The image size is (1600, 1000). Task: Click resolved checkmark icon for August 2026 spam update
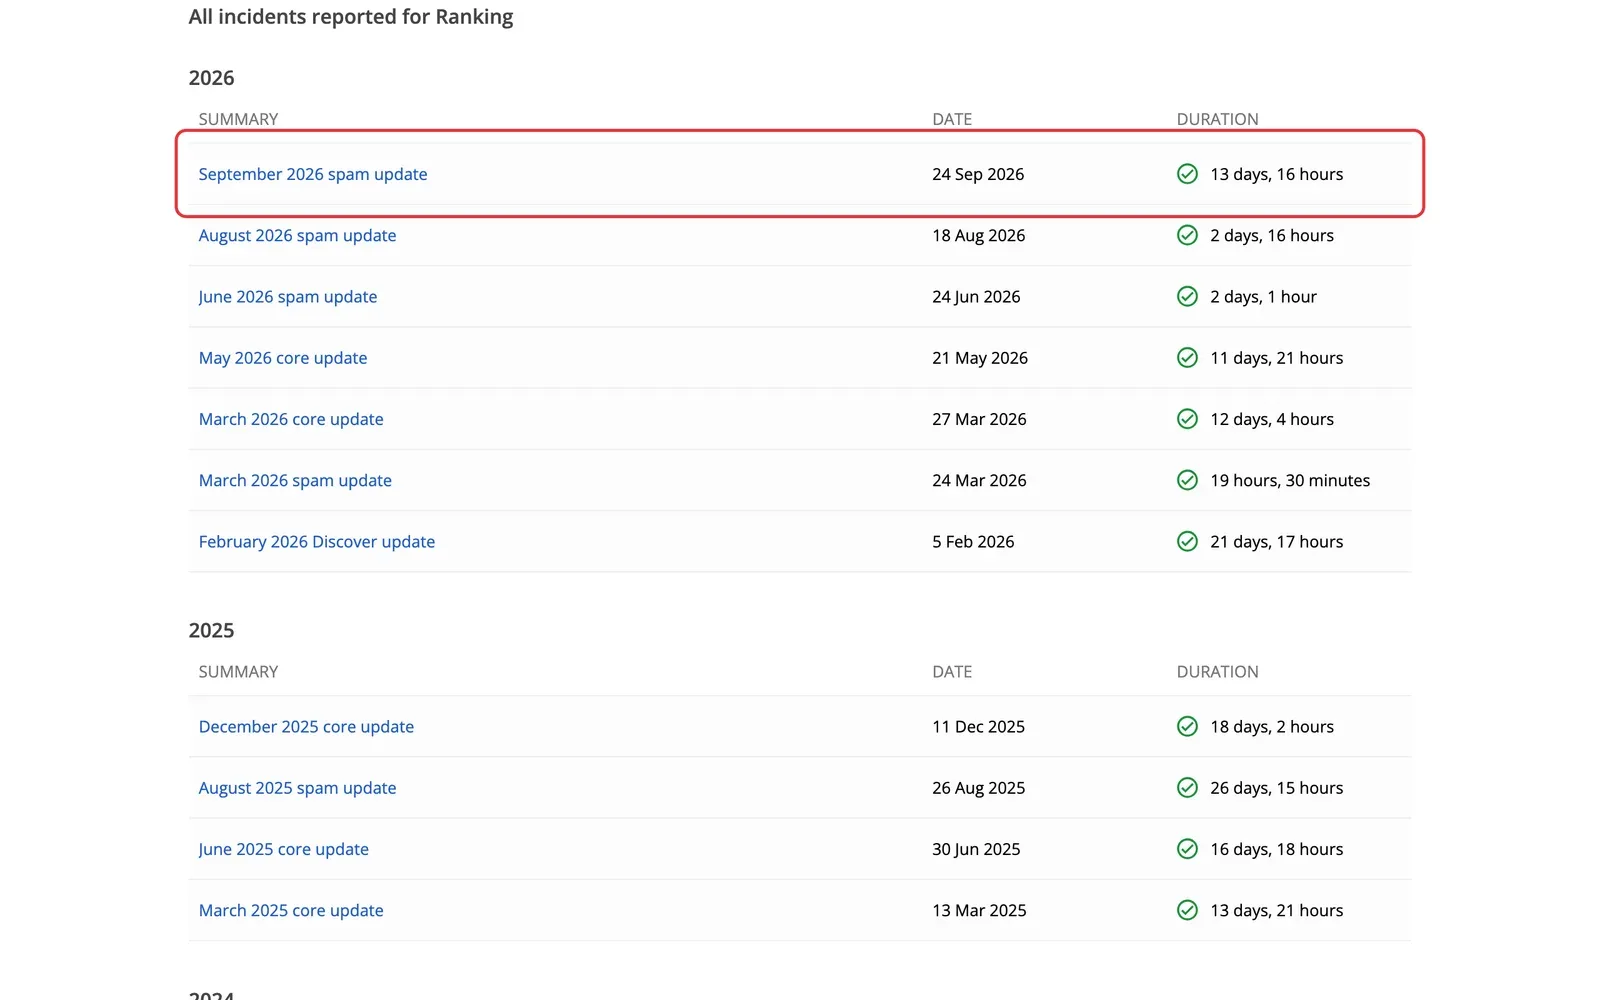[1187, 235]
